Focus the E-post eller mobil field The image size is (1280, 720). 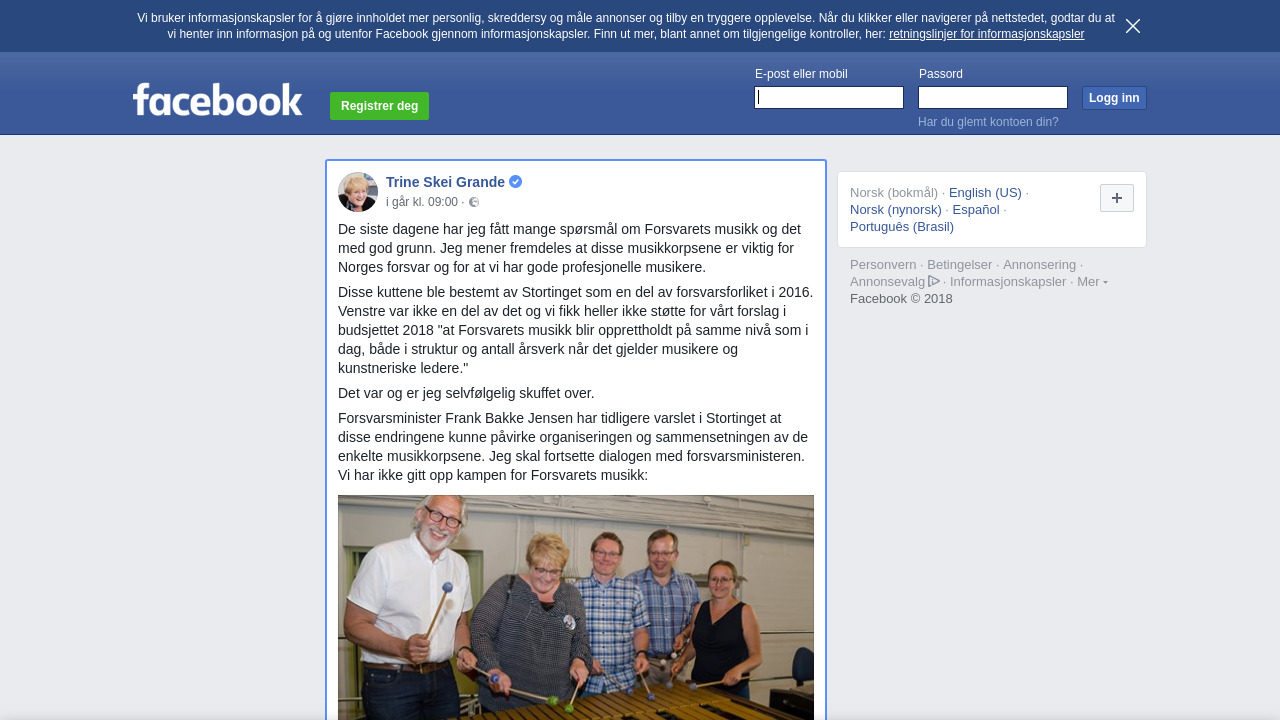click(x=829, y=97)
